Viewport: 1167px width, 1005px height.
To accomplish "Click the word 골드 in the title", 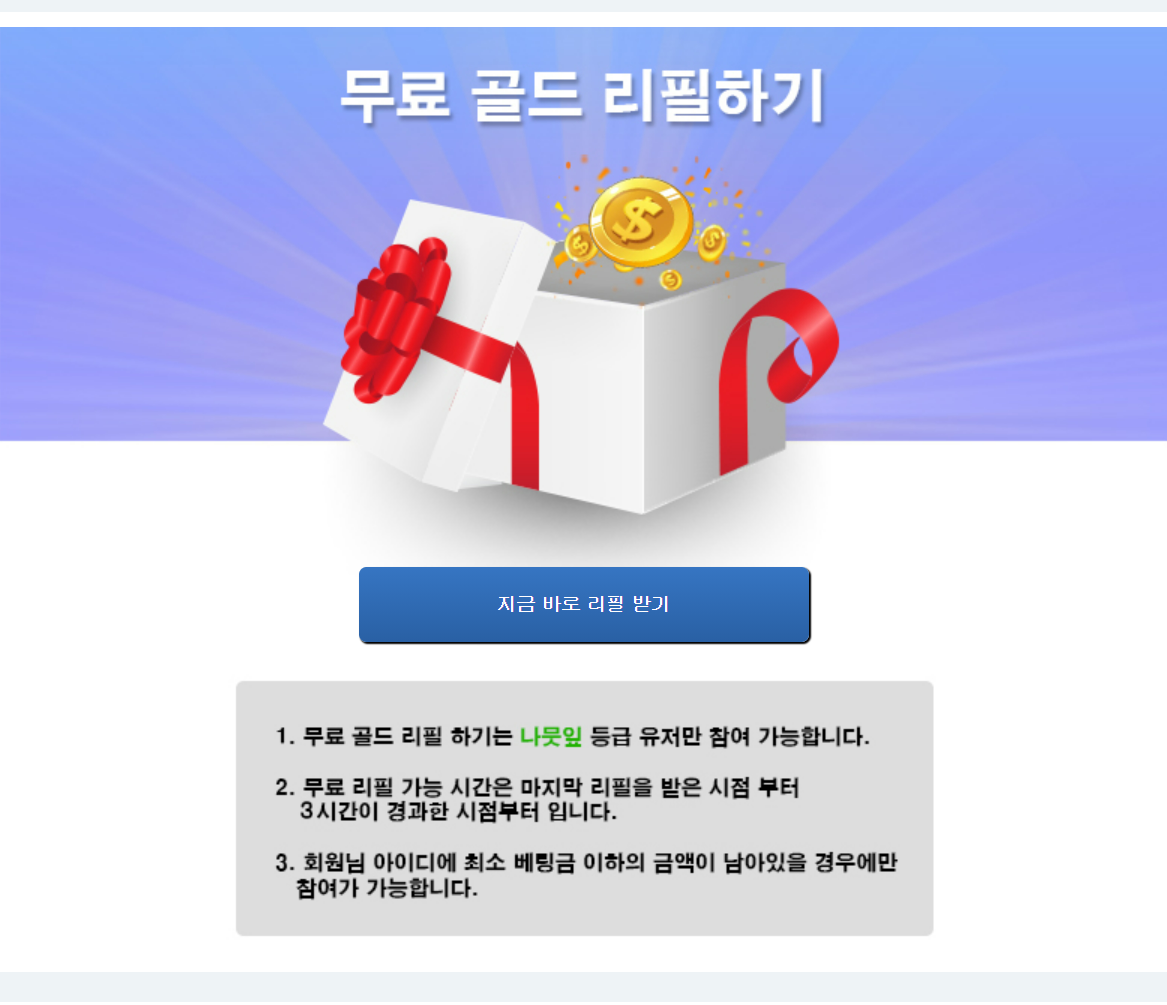I will coord(526,95).
